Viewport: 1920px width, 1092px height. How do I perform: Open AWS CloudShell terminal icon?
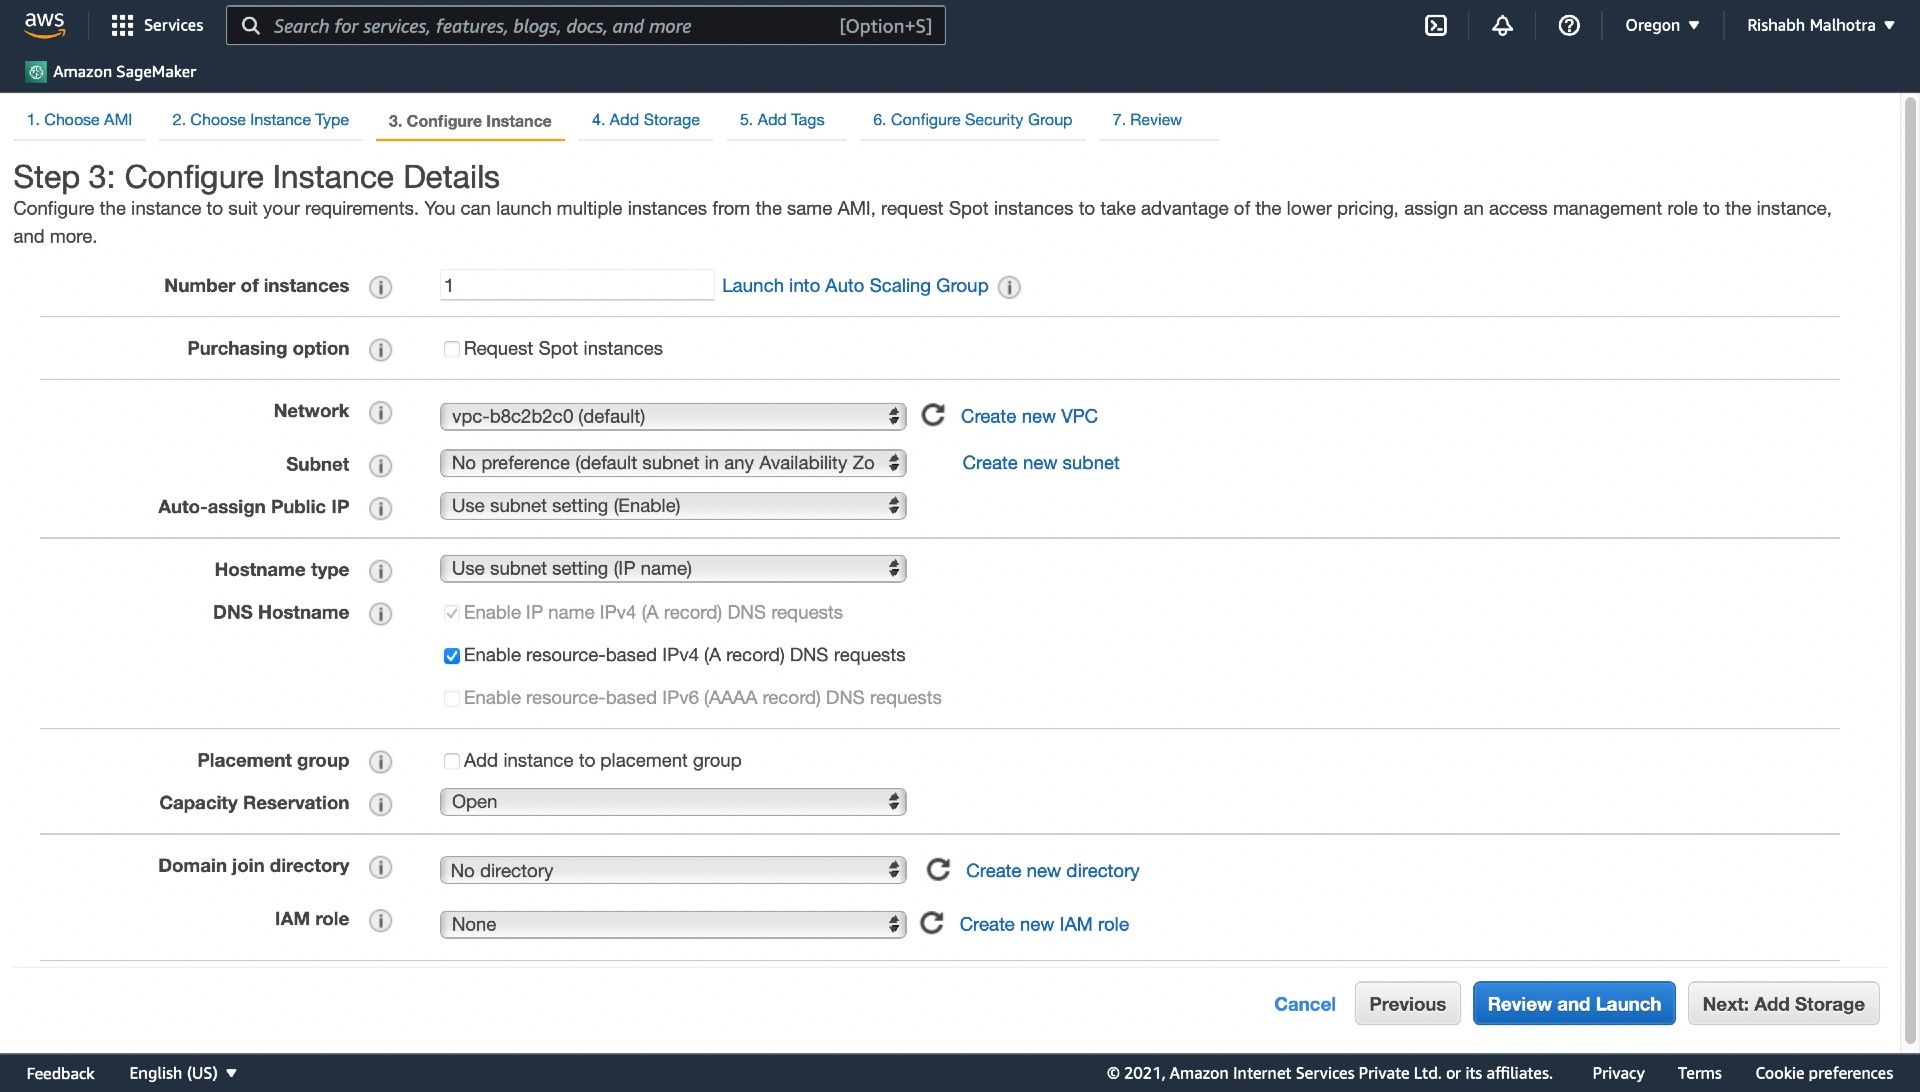pyautogui.click(x=1436, y=25)
